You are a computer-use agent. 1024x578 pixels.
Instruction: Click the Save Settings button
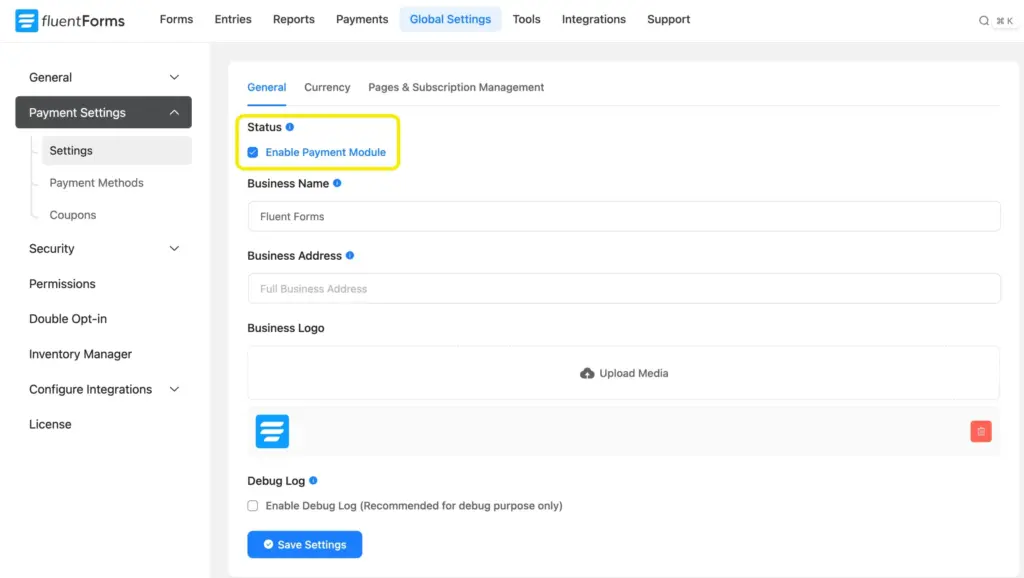coord(304,544)
